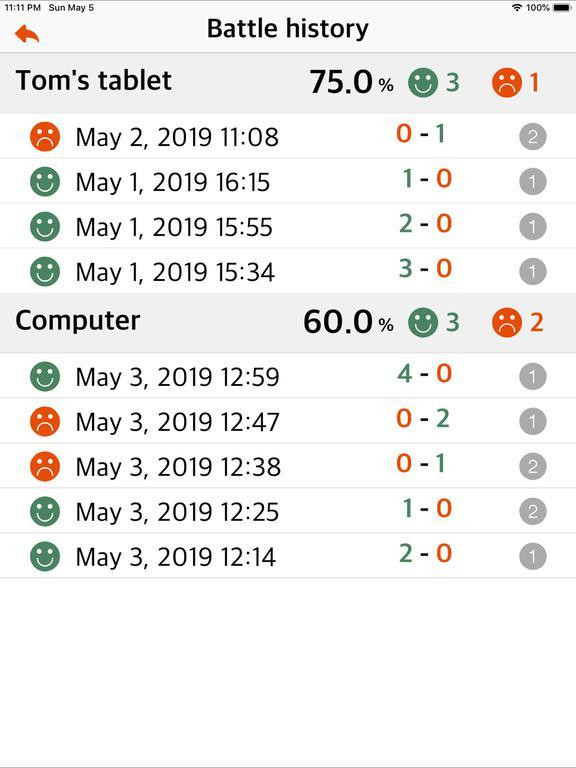This screenshot has width=576, height=768.
Task: Open the May 3, 2019 12:14 battle entry
Action: click(288, 556)
